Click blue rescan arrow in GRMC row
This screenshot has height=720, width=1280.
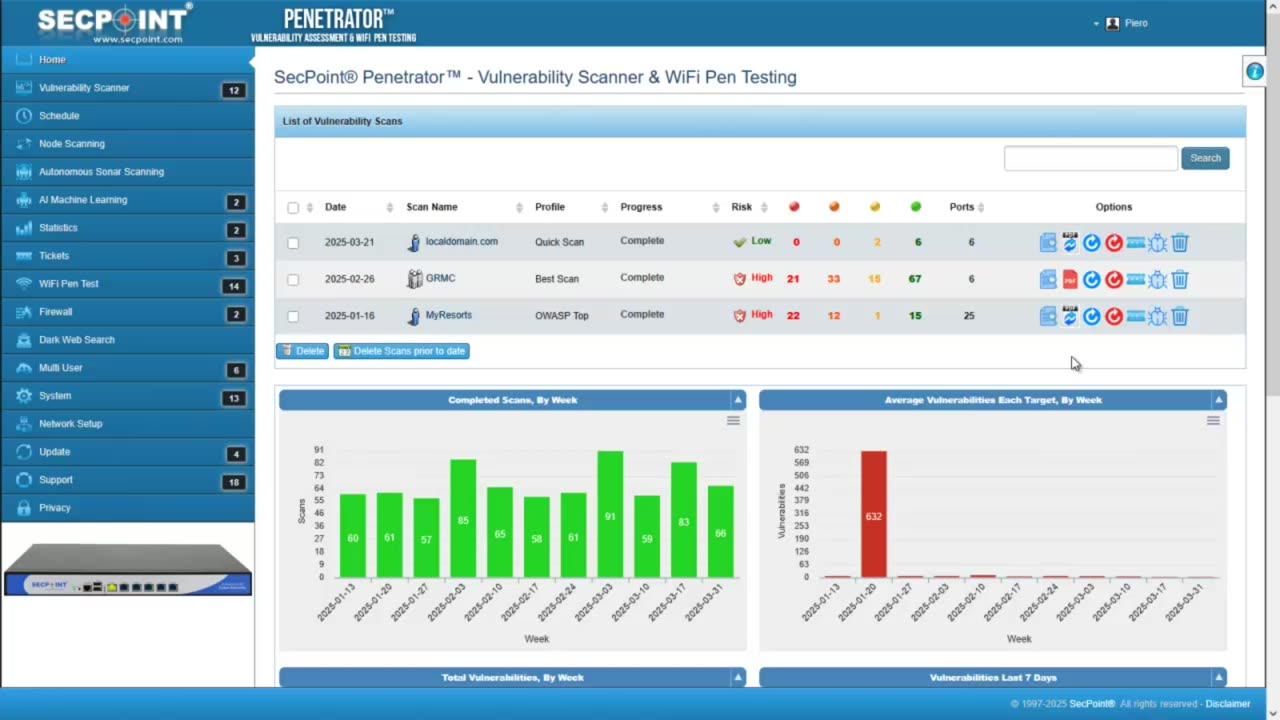pyautogui.click(x=1092, y=280)
